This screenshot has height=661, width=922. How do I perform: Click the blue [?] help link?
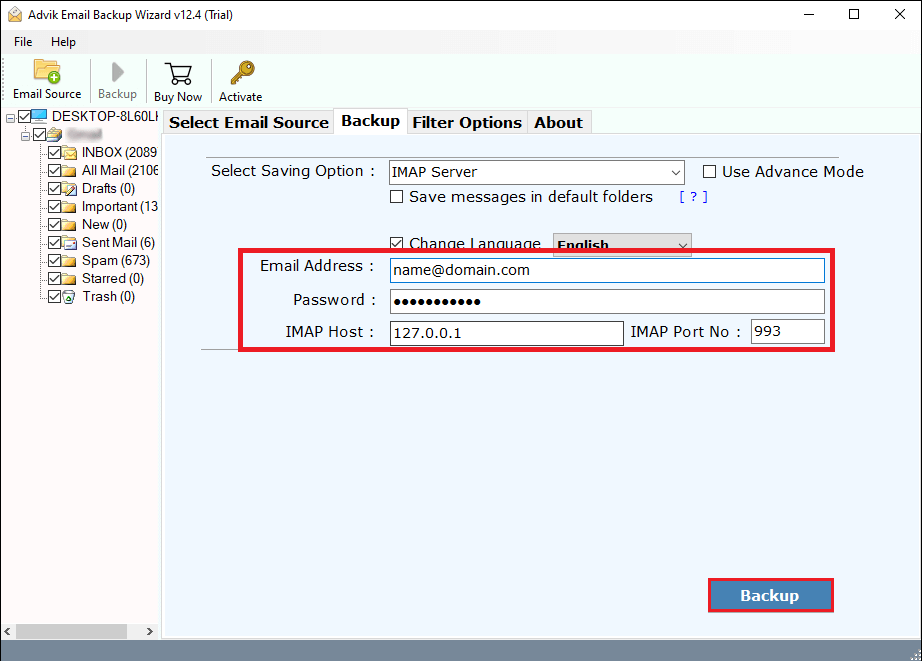pos(691,197)
